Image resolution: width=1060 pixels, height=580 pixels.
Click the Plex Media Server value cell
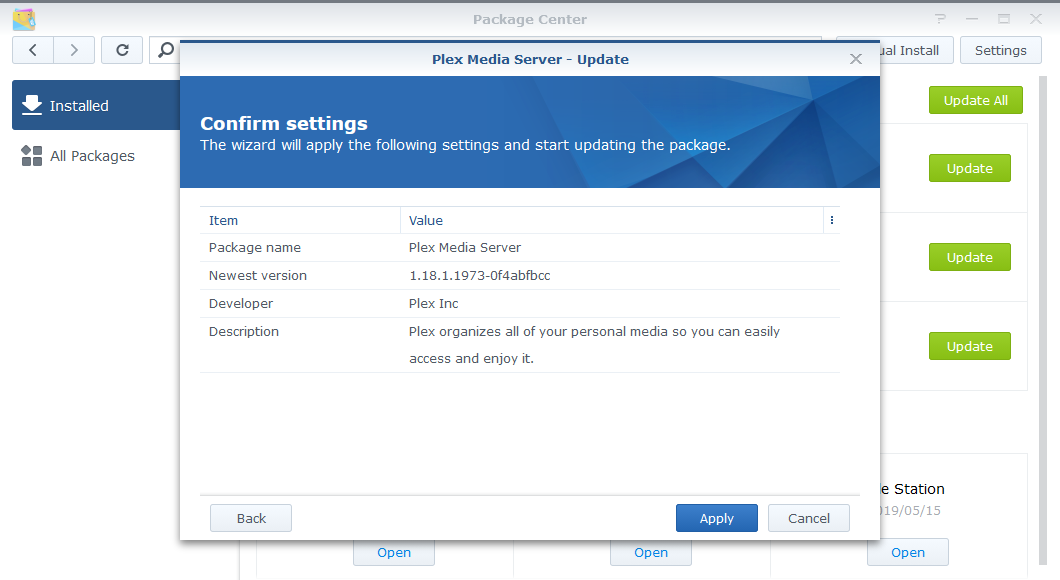click(x=465, y=247)
